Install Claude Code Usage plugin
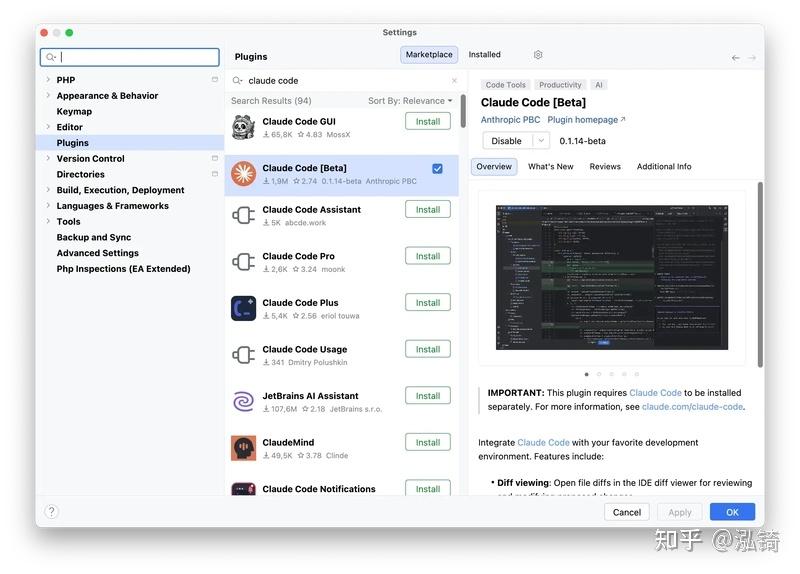This screenshot has height=574, width=800. click(x=428, y=350)
